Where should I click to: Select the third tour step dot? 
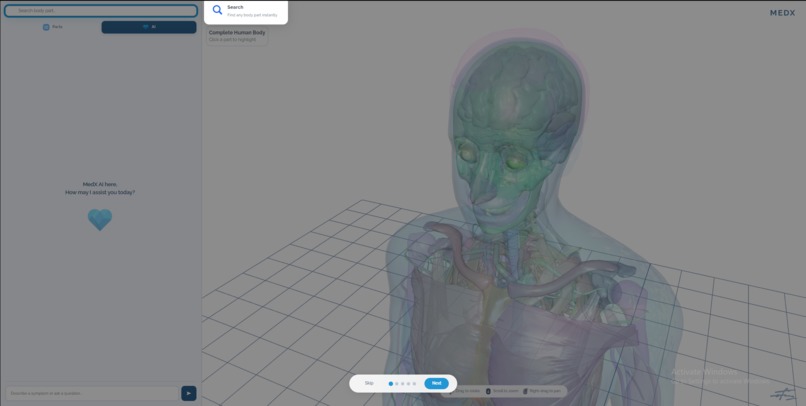[402, 383]
